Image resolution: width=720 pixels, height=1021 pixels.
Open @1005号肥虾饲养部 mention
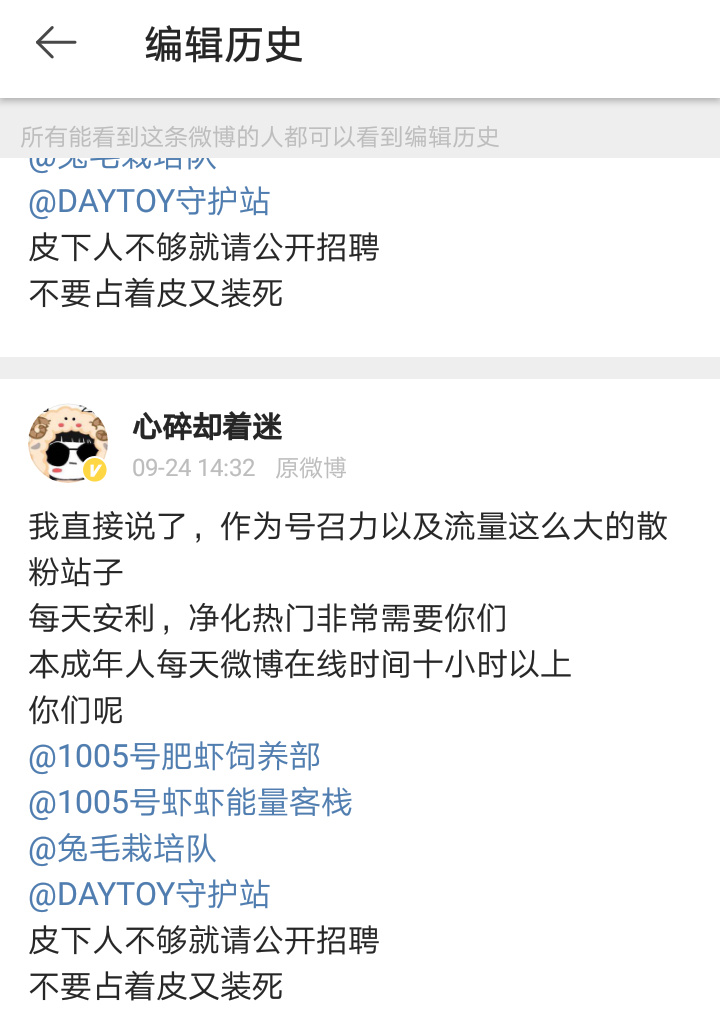coord(174,757)
